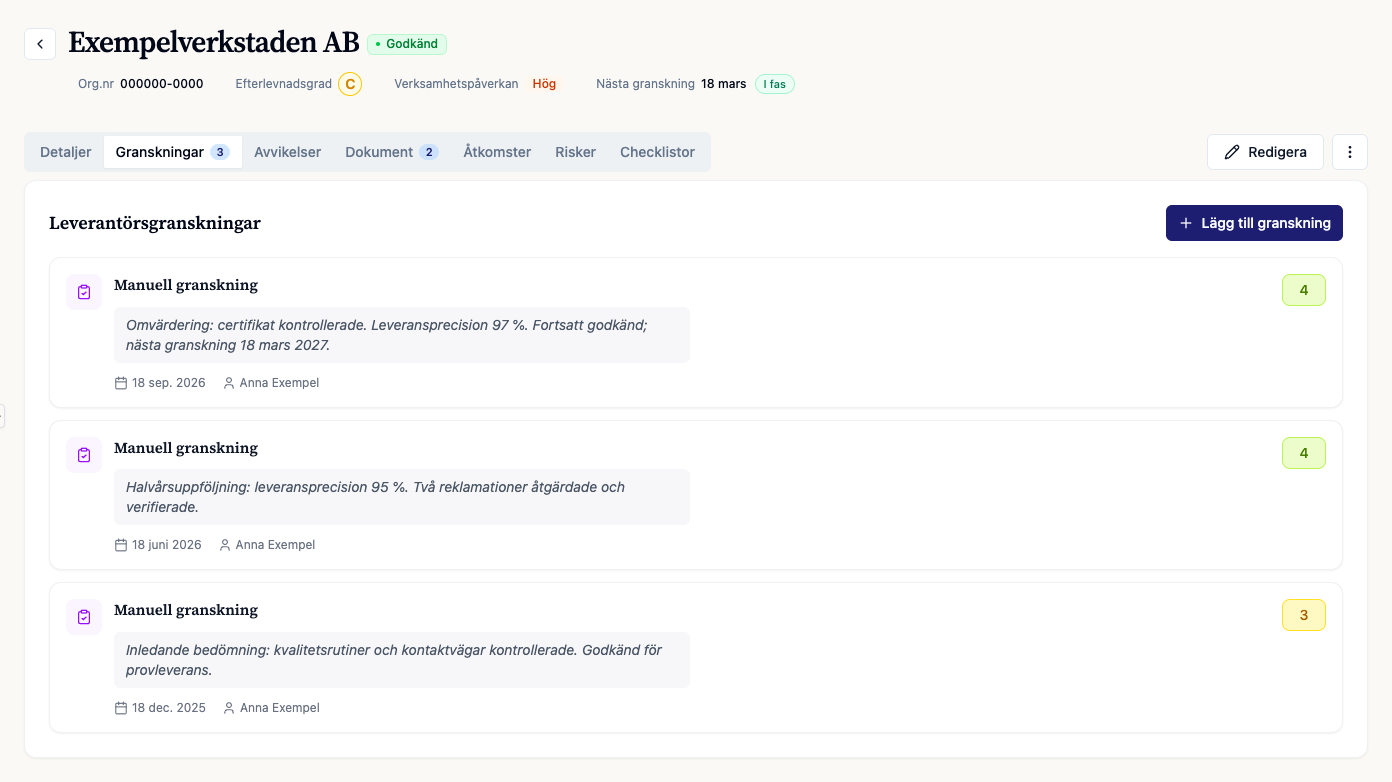Open the review noting Leveransprecision 97 %
This screenshot has height=782, width=1392.
point(401,335)
